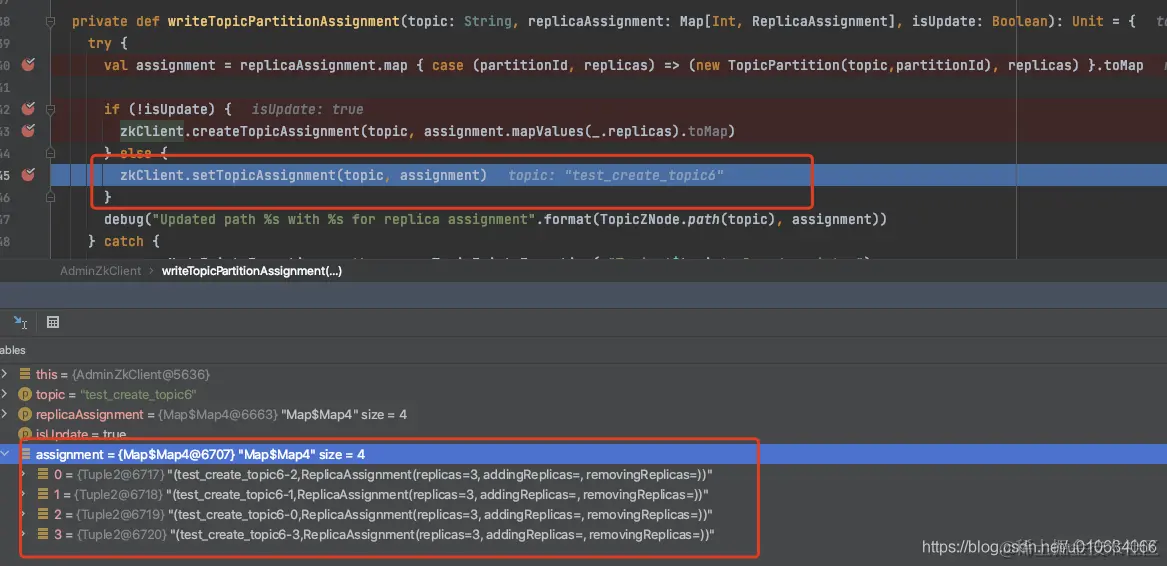The height and width of the screenshot is (566, 1167).
Task: Collapse the if (!isUpdate) block fold marker
Action: click(51, 109)
